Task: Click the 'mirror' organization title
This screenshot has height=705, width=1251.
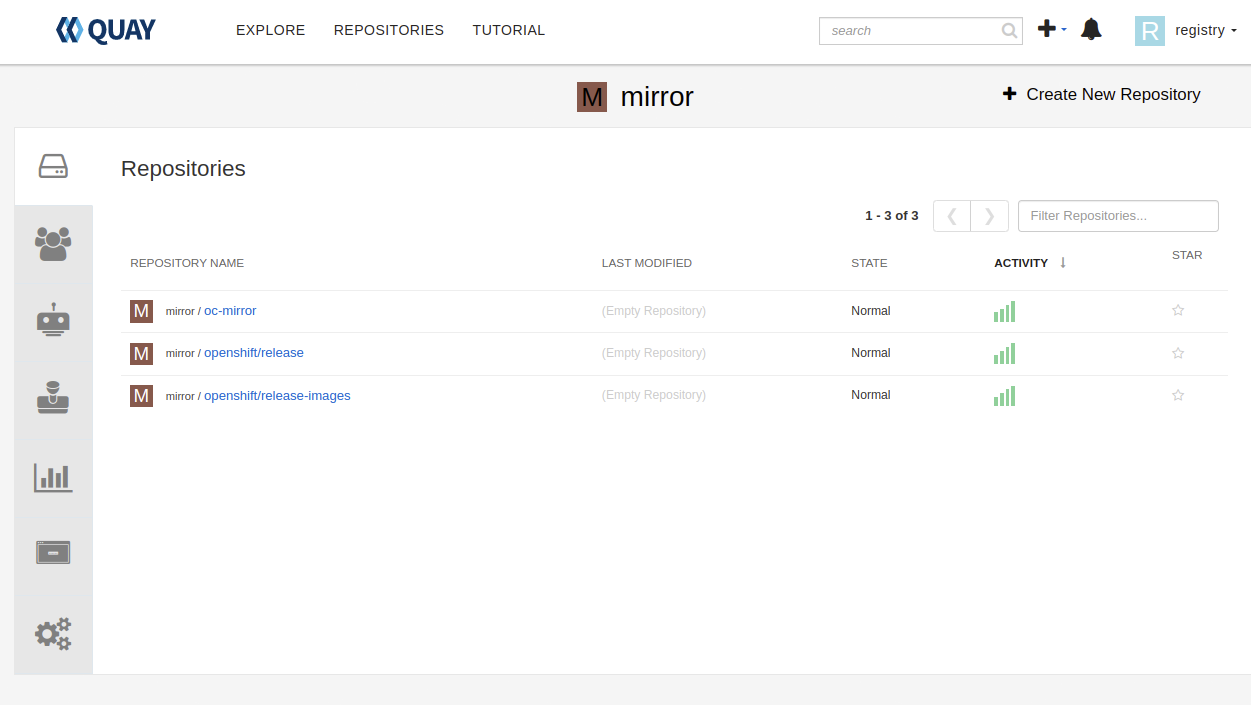Action: (657, 97)
